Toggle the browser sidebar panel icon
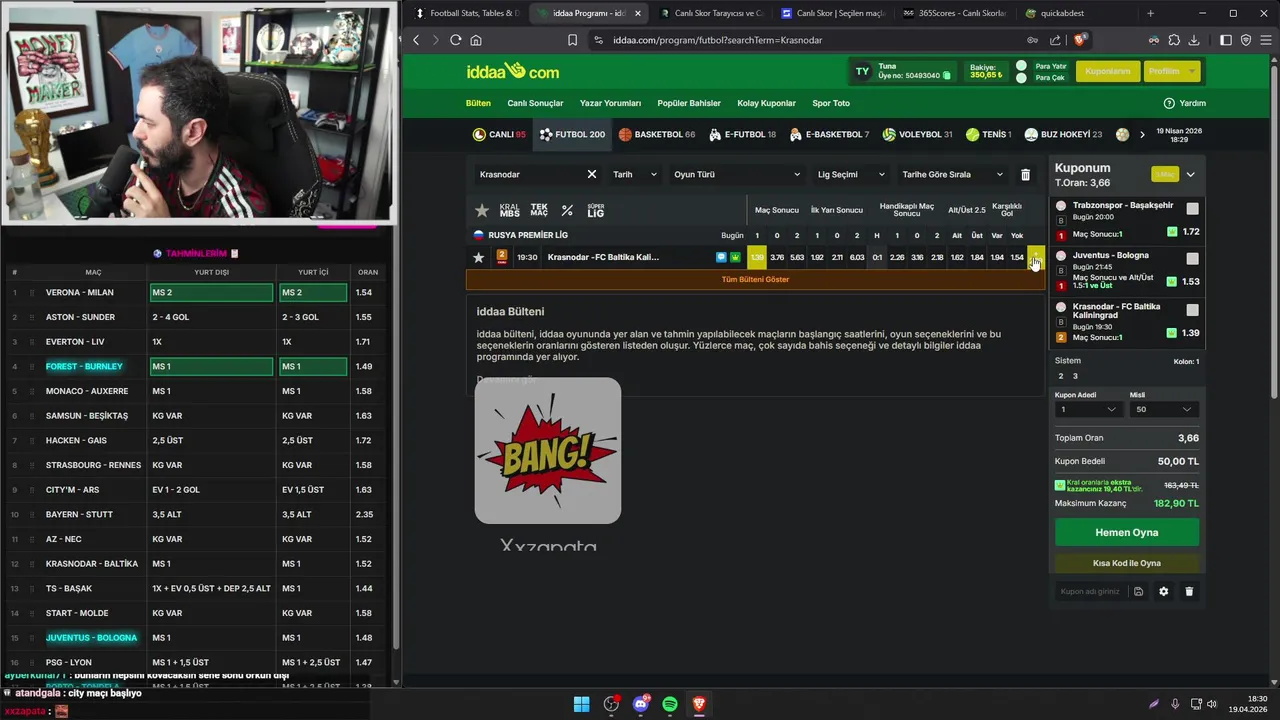Screen dimensions: 1280x720 point(1226,40)
